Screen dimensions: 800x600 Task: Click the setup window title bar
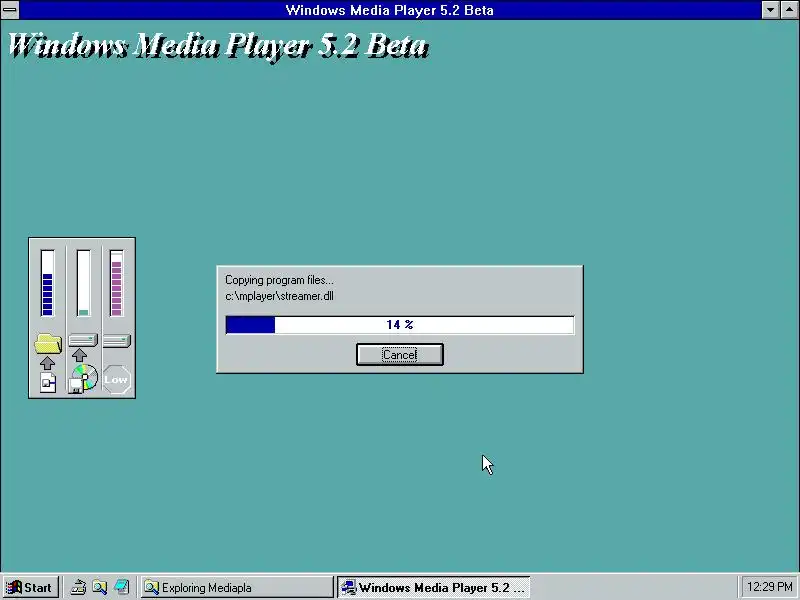coord(390,10)
